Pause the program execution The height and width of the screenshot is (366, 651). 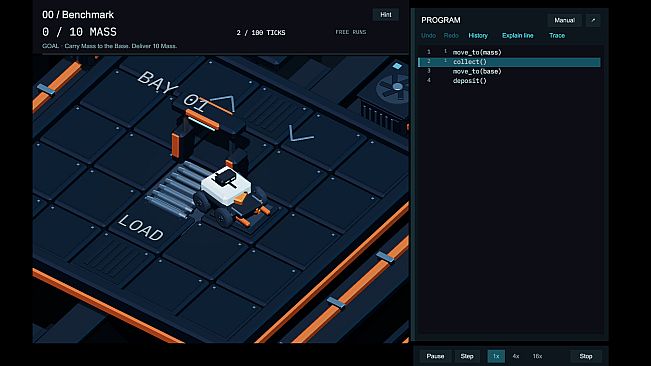[x=435, y=356]
